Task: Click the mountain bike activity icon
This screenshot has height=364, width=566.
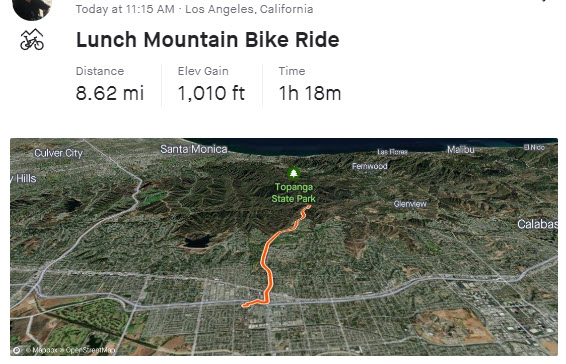Action: click(x=32, y=39)
